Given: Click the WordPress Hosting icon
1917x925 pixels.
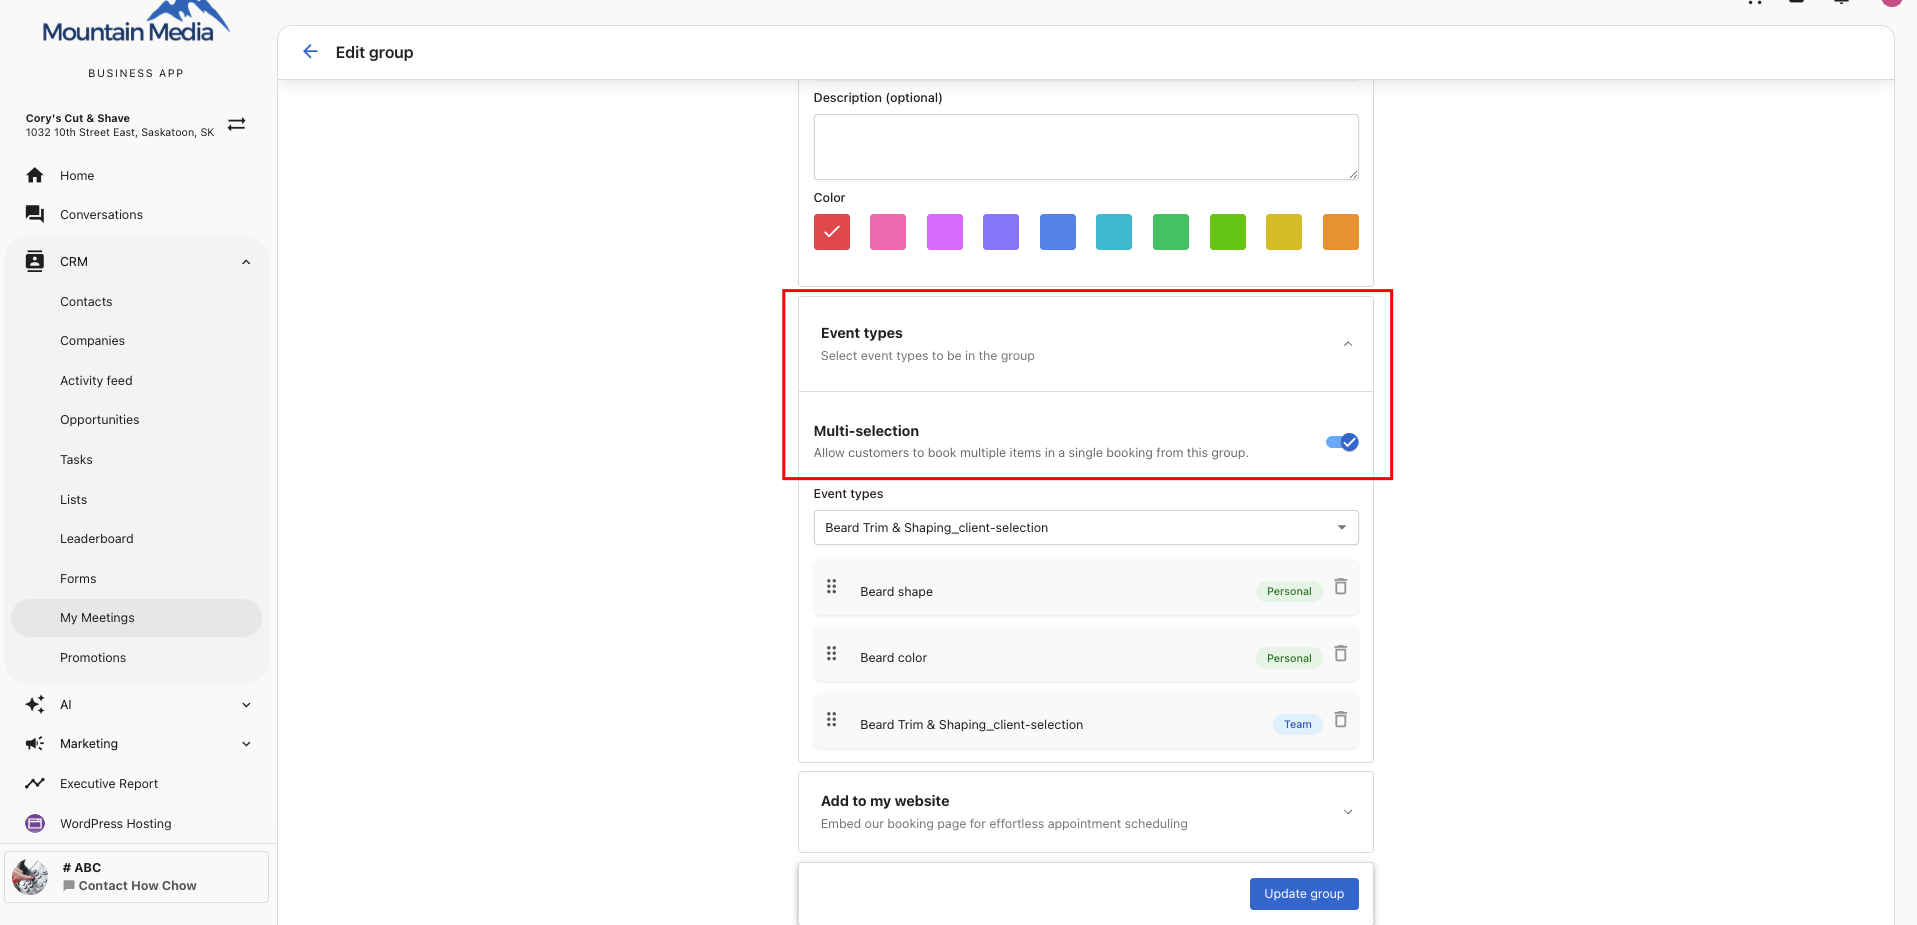Looking at the screenshot, I should pyautogui.click(x=35, y=823).
